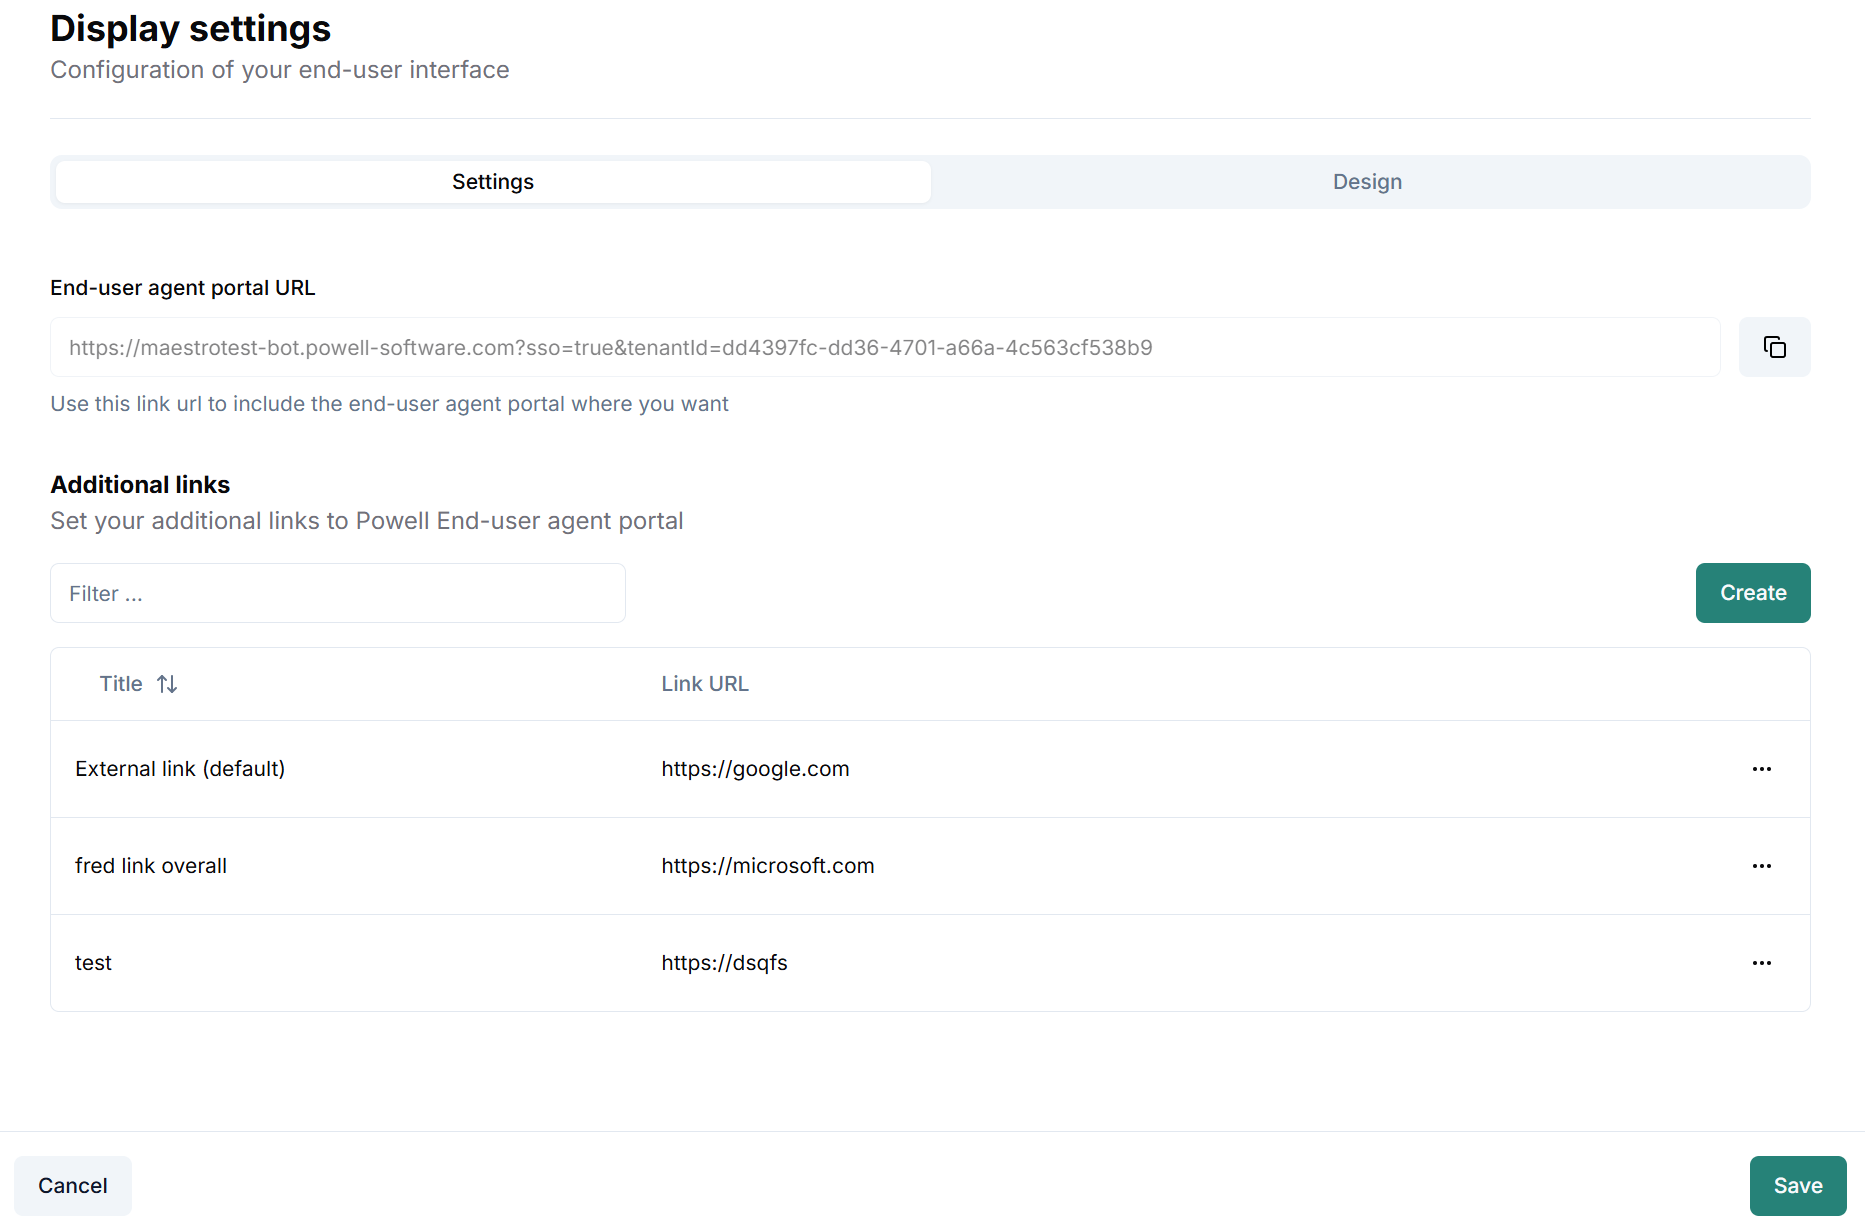The image size is (1865, 1231).
Task: Focus the Filter input field
Action: [338, 593]
